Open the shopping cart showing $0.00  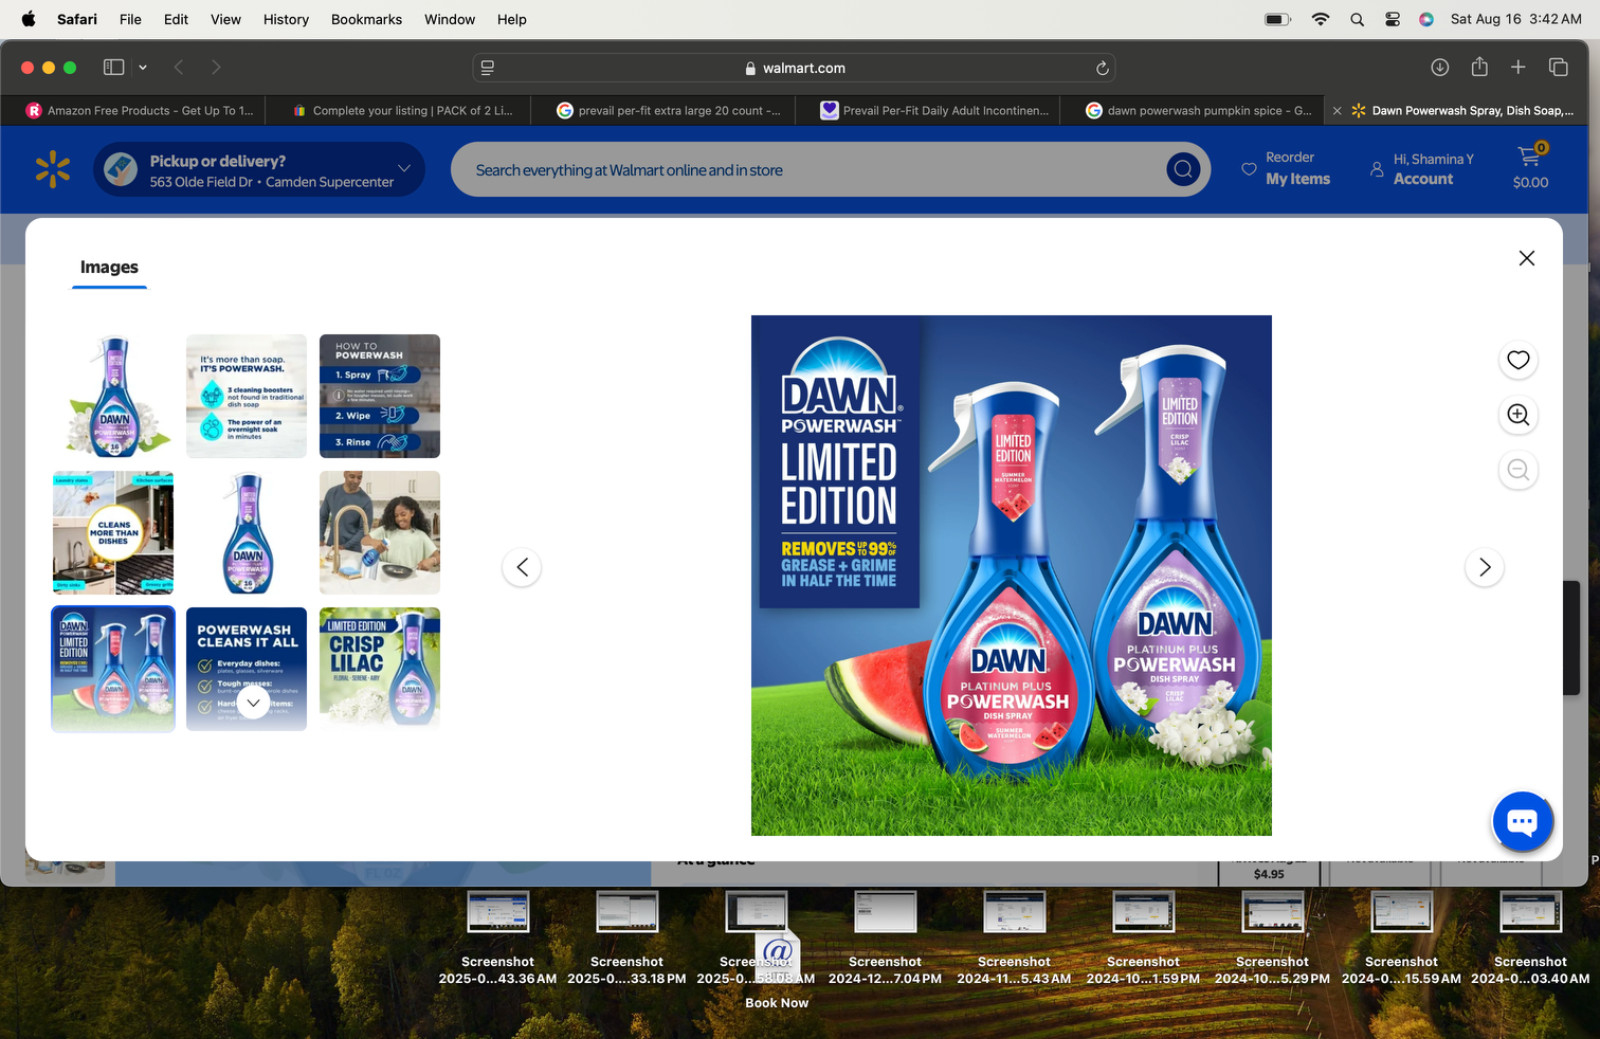tap(1530, 168)
